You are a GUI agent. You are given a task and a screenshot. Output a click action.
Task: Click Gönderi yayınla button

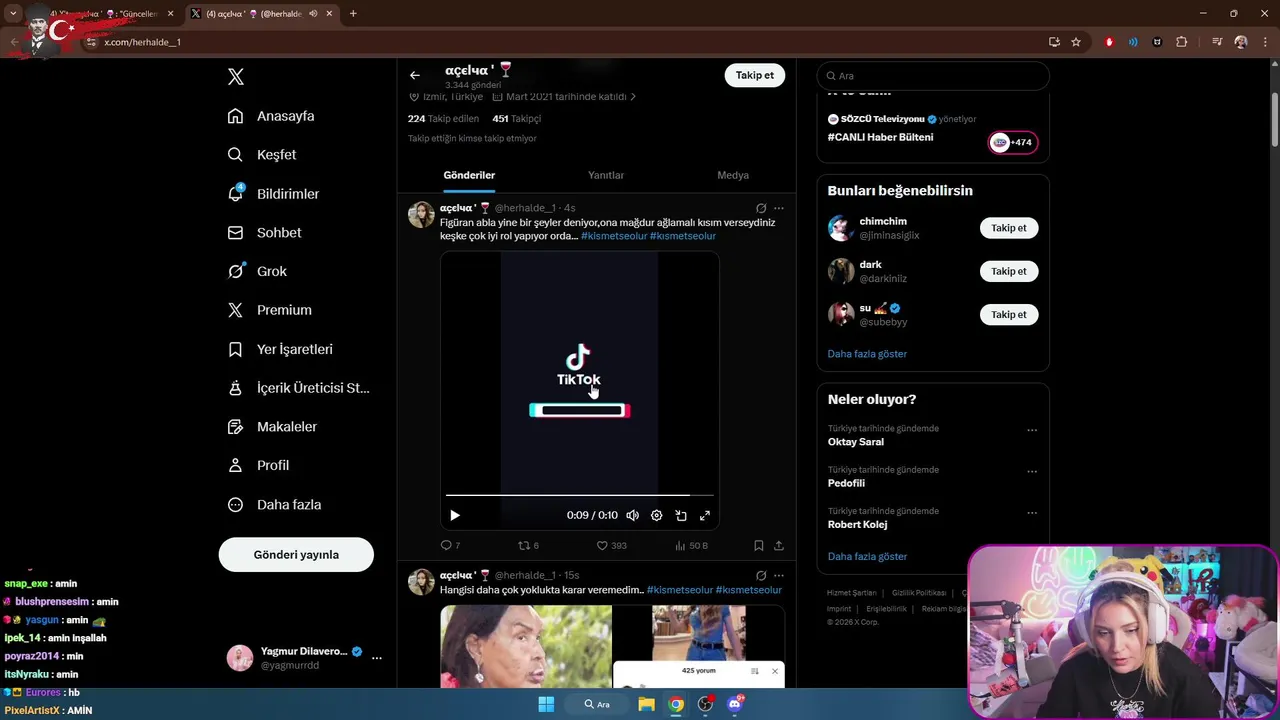(x=296, y=554)
